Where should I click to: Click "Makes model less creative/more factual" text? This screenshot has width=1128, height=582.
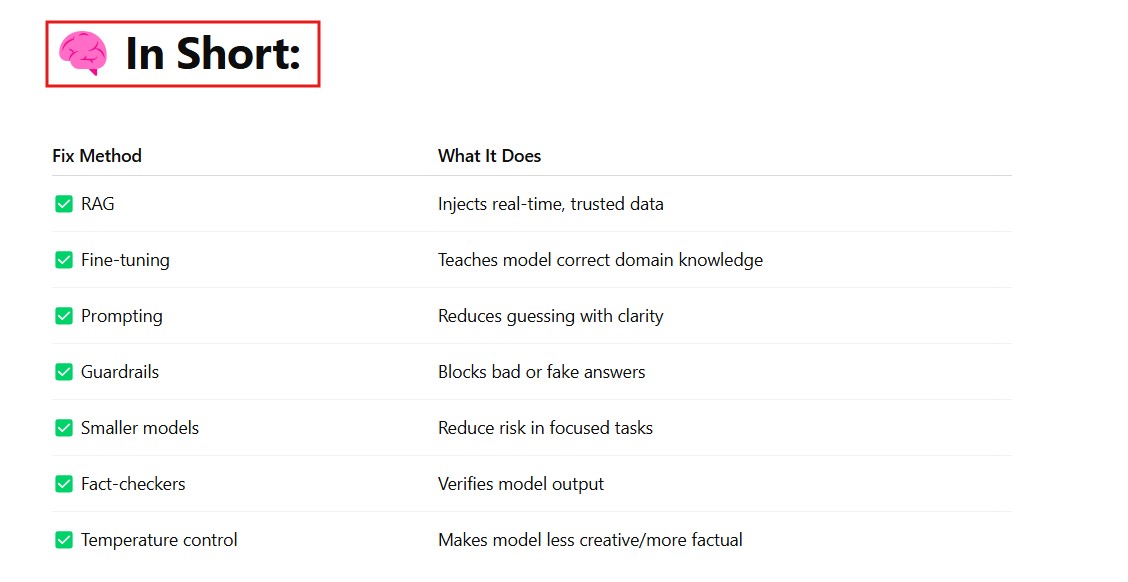(x=590, y=540)
